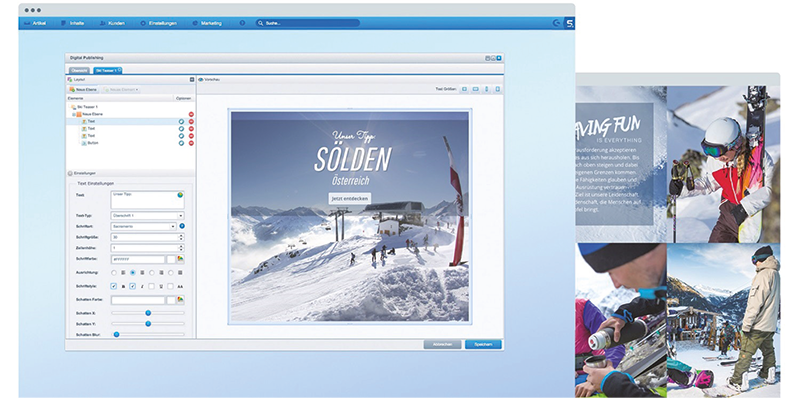This screenshot has height=398, width=800.
Task: Click the Zeilenhöhe spinner arrows
Action: coord(181,248)
